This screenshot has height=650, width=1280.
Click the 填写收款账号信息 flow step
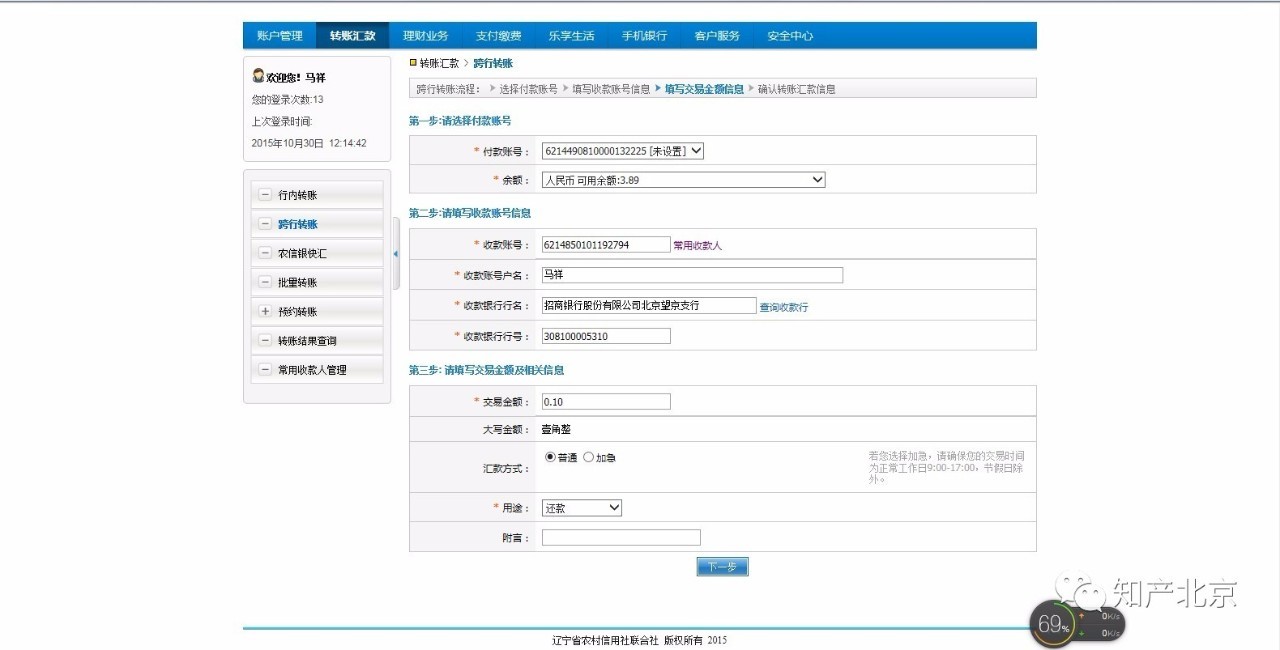pyautogui.click(x=611, y=89)
